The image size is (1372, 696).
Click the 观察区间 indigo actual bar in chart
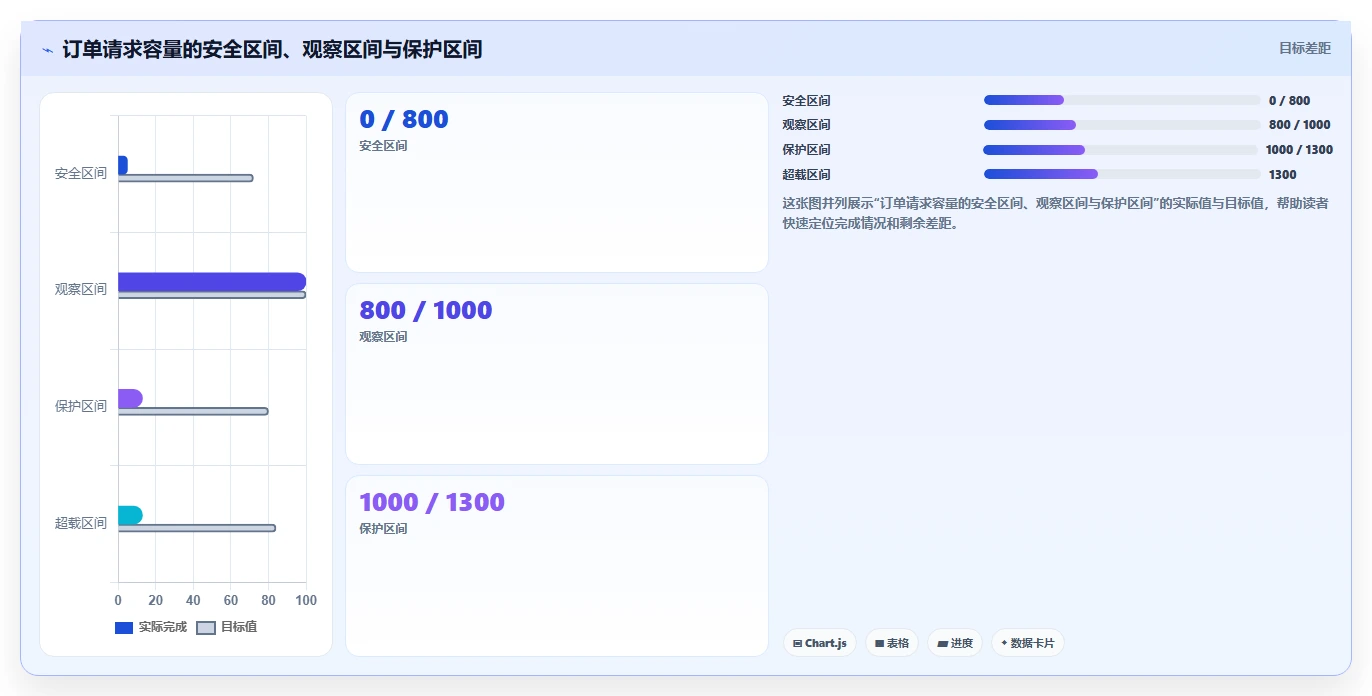[212, 282]
